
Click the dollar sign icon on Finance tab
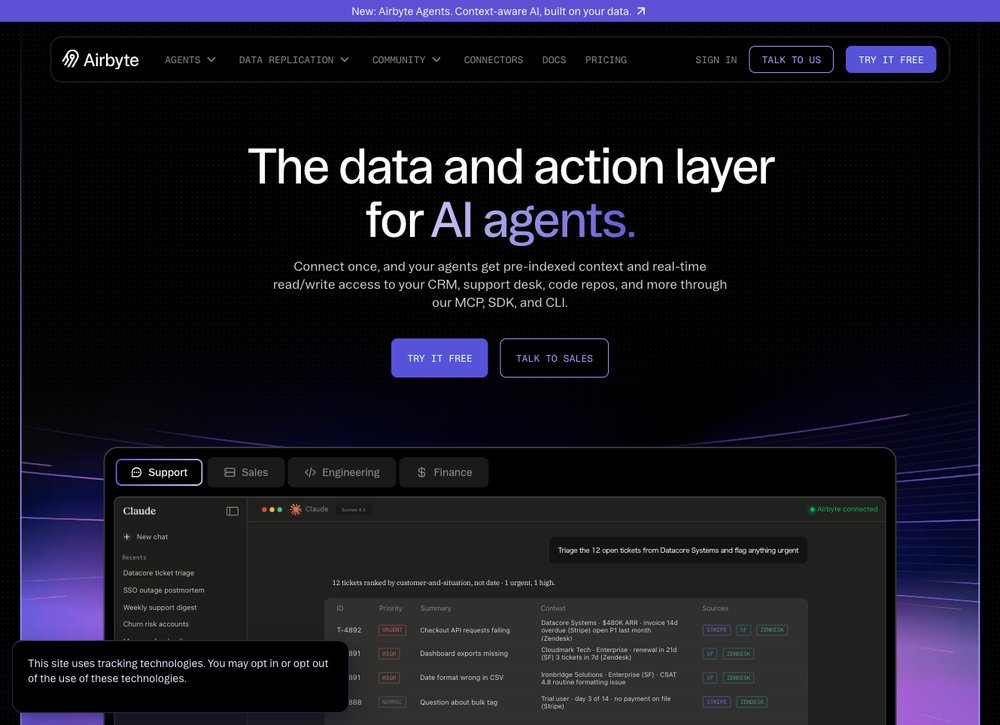422,472
